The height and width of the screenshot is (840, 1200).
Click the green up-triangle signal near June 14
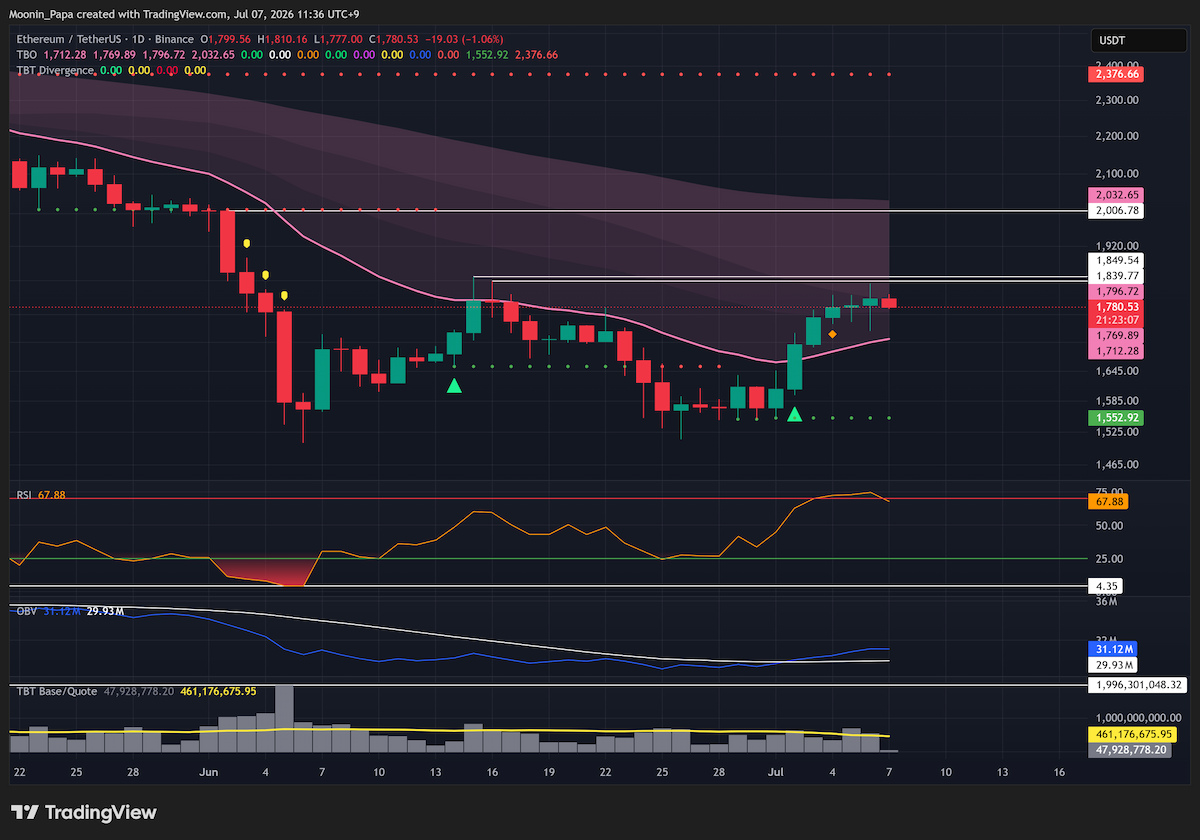[454, 385]
